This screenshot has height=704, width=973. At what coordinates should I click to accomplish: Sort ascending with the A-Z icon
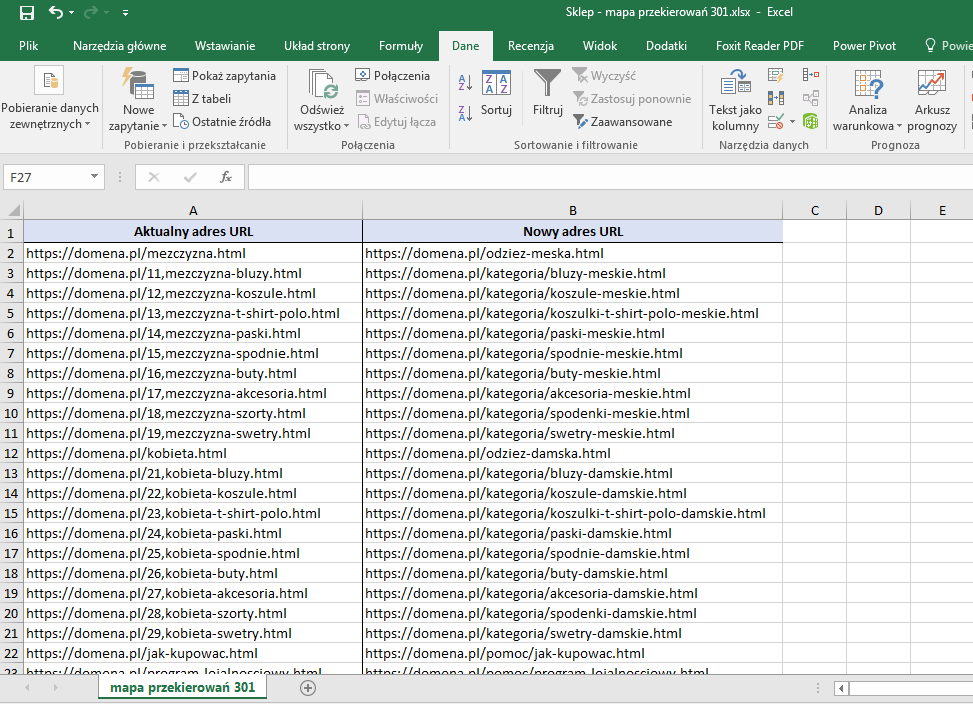[465, 83]
